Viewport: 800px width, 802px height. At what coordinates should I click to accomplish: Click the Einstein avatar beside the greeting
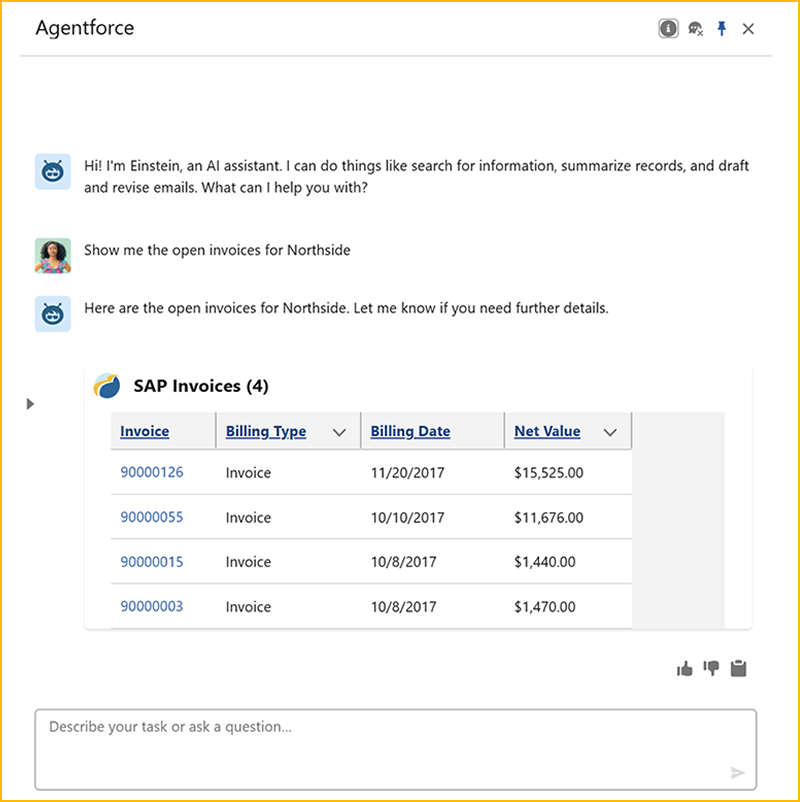tap(52, 172)
